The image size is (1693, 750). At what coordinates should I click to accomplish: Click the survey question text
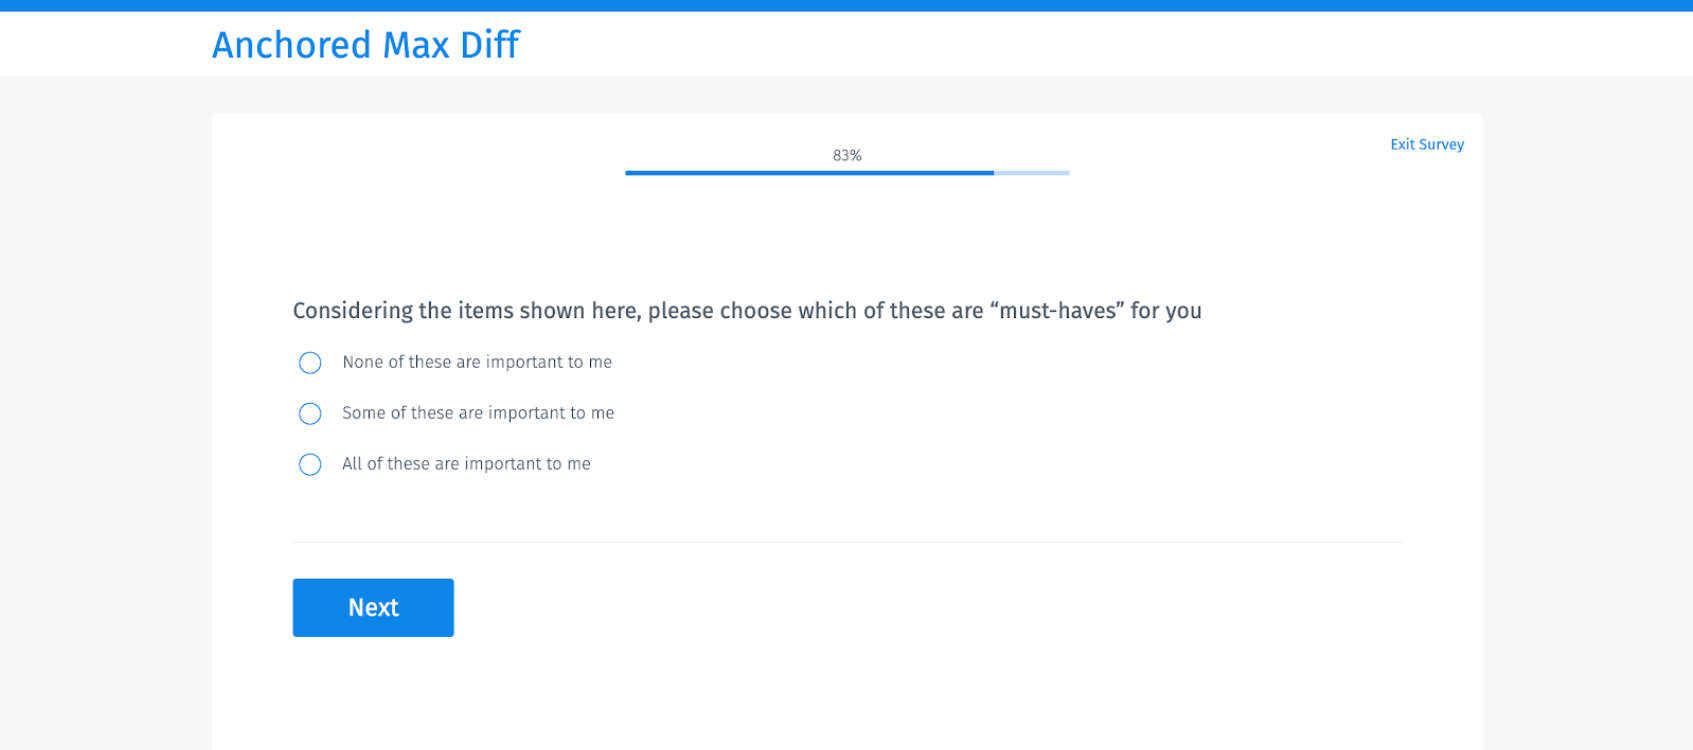coord(747,310)
